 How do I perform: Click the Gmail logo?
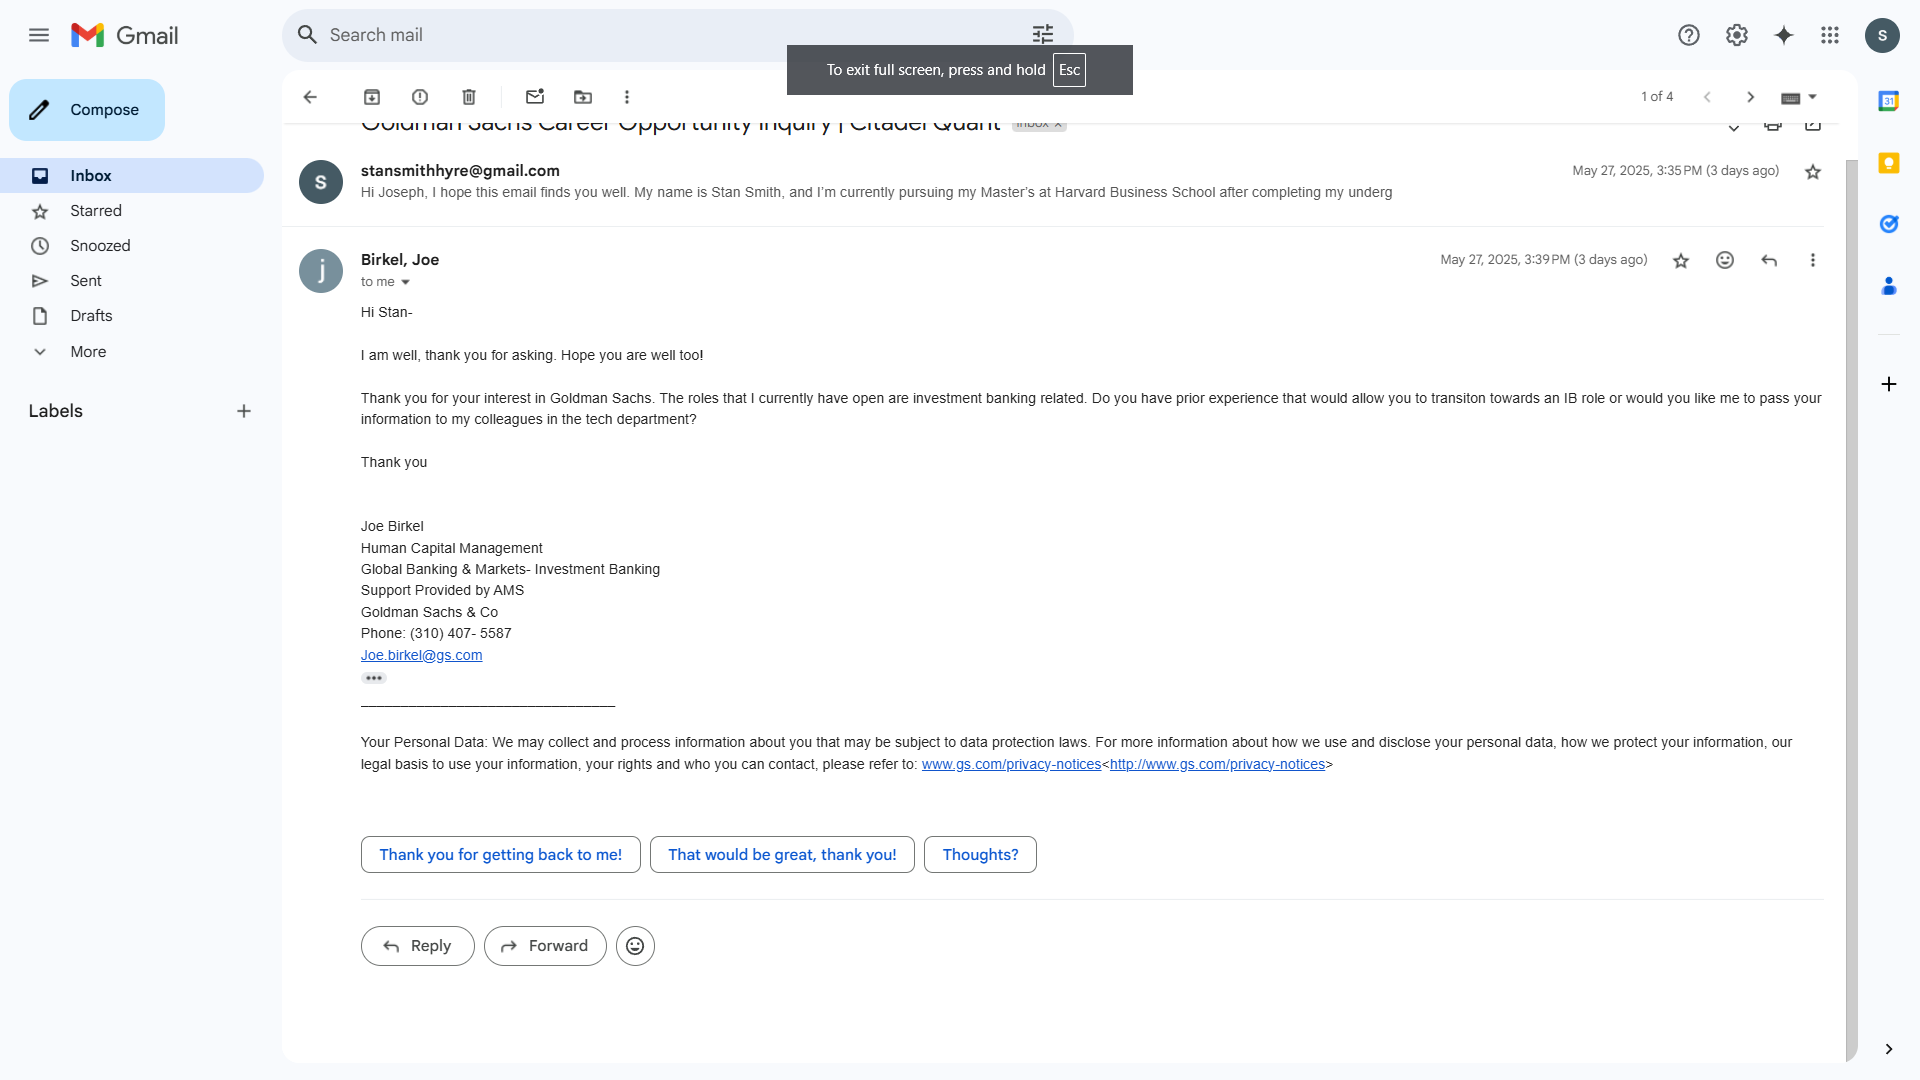[125, 35]
